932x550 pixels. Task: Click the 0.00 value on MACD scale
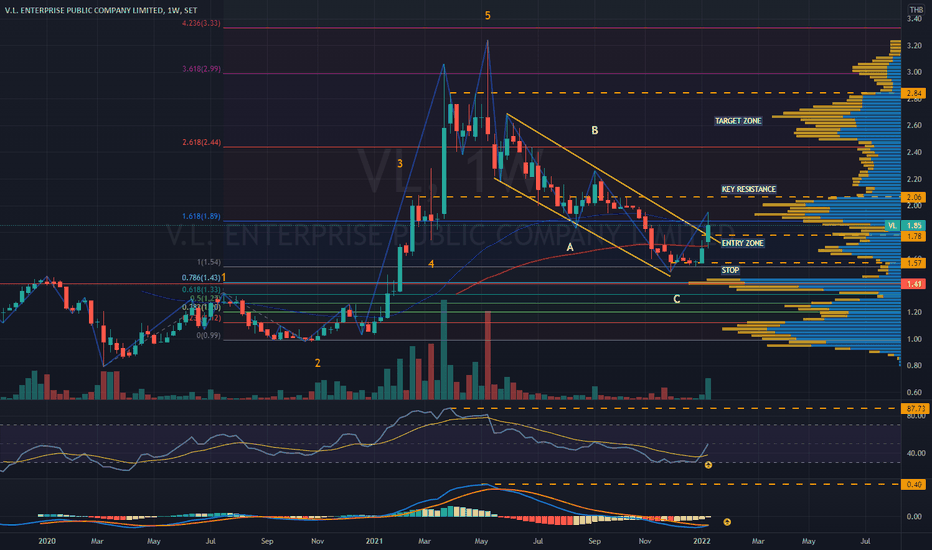(x=914, y=517)
